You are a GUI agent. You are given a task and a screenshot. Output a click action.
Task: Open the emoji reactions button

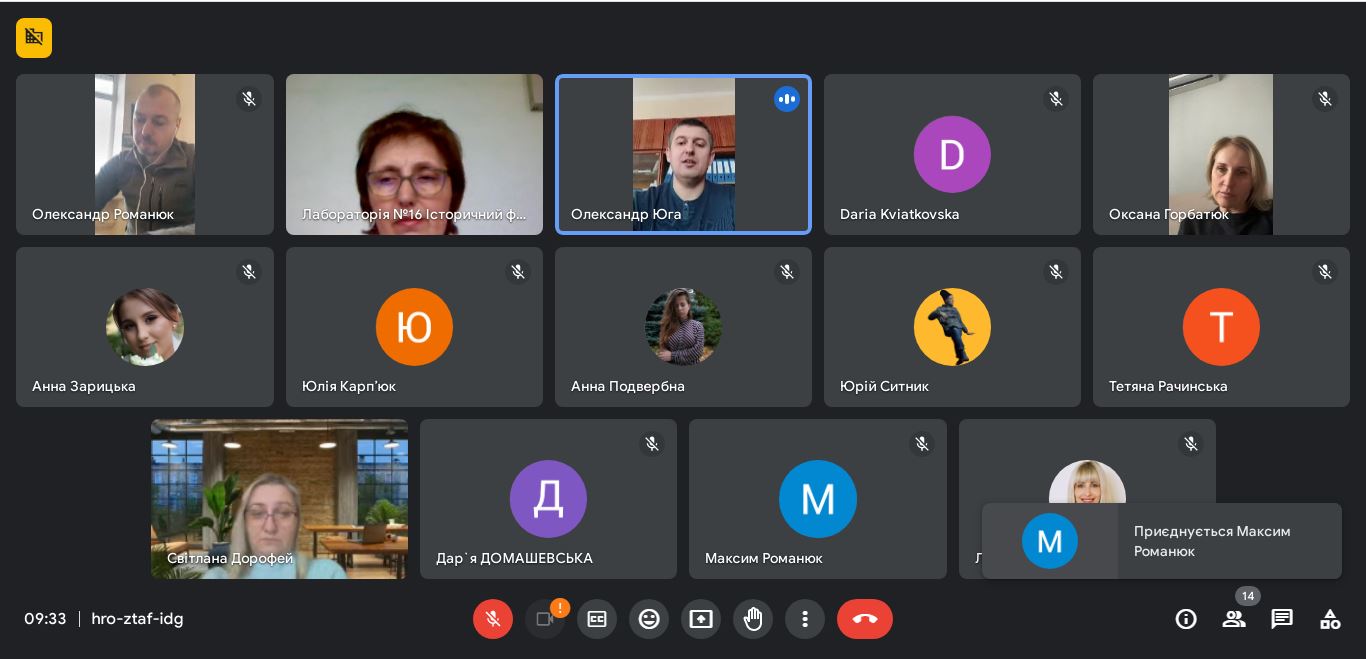(x=649, y=619)
